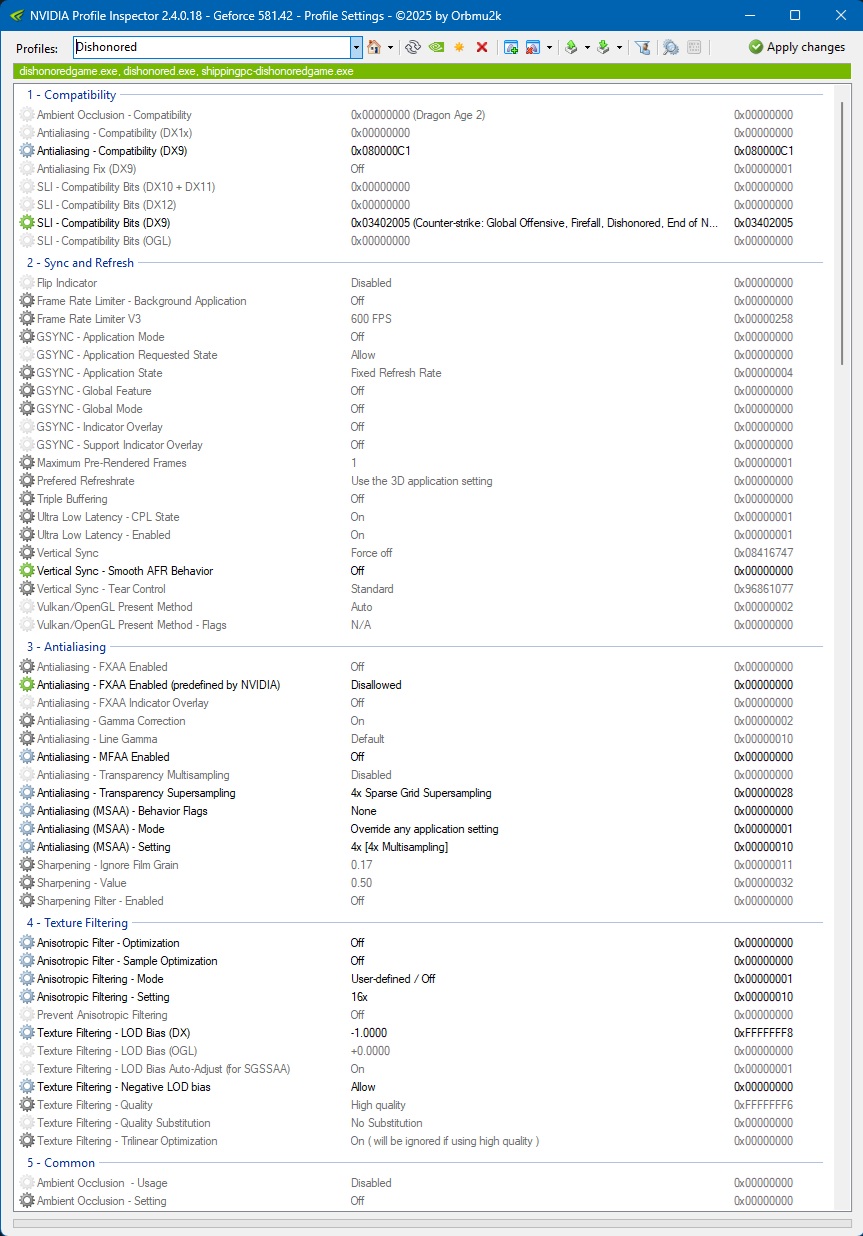Screen dimensions: 863x1236
Task: Click the '-1.0000' LOD Bias (DX) value
Action: pyautogui.click(x=369, y=1033)
